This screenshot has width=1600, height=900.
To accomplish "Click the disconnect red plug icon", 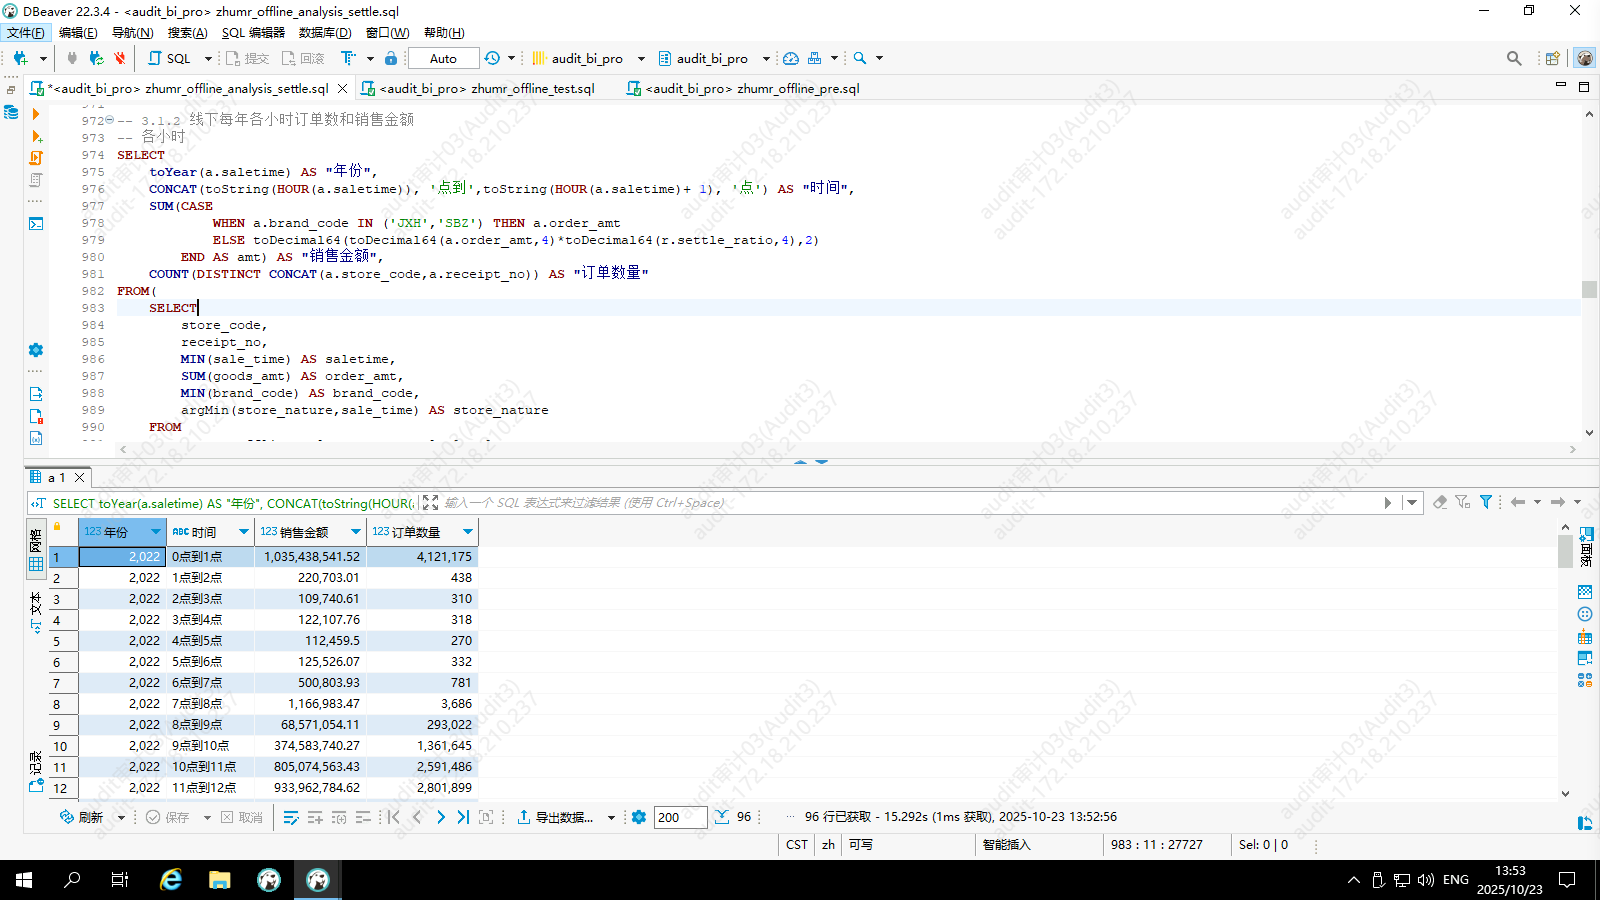I will click(x=120, y=58).
